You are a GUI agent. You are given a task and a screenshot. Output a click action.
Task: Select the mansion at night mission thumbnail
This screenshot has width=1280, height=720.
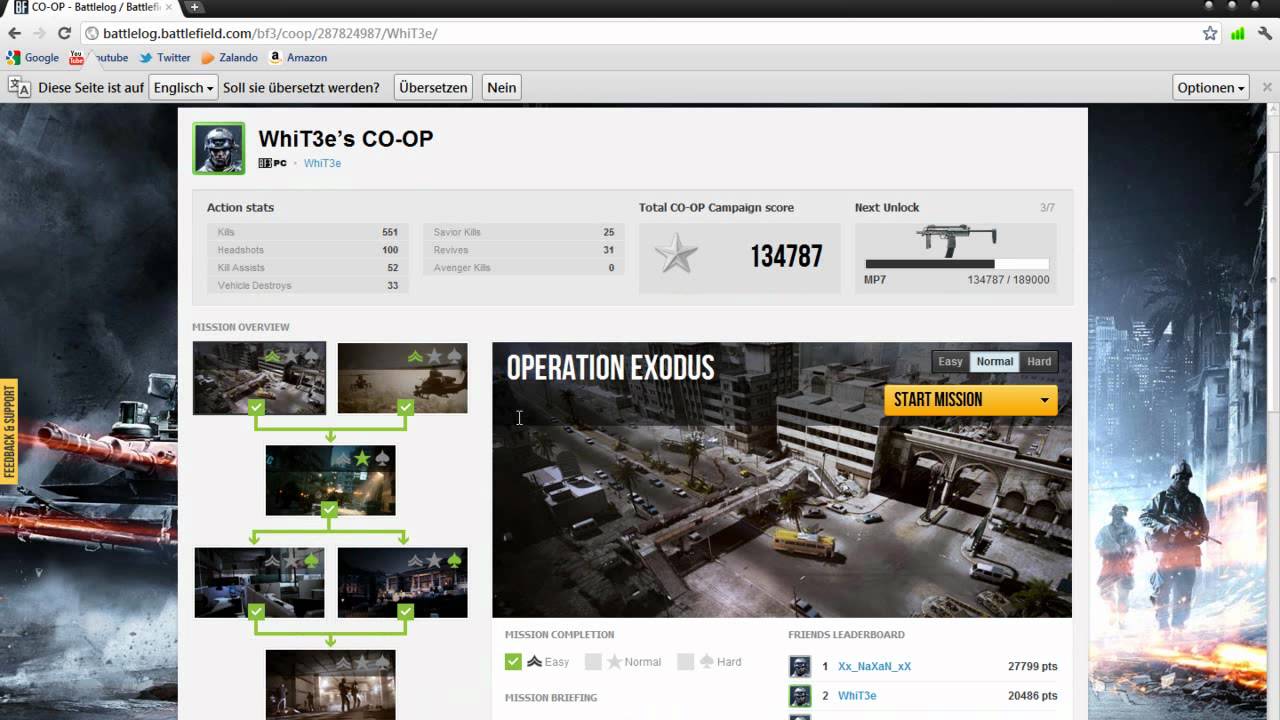click(402, 582)
